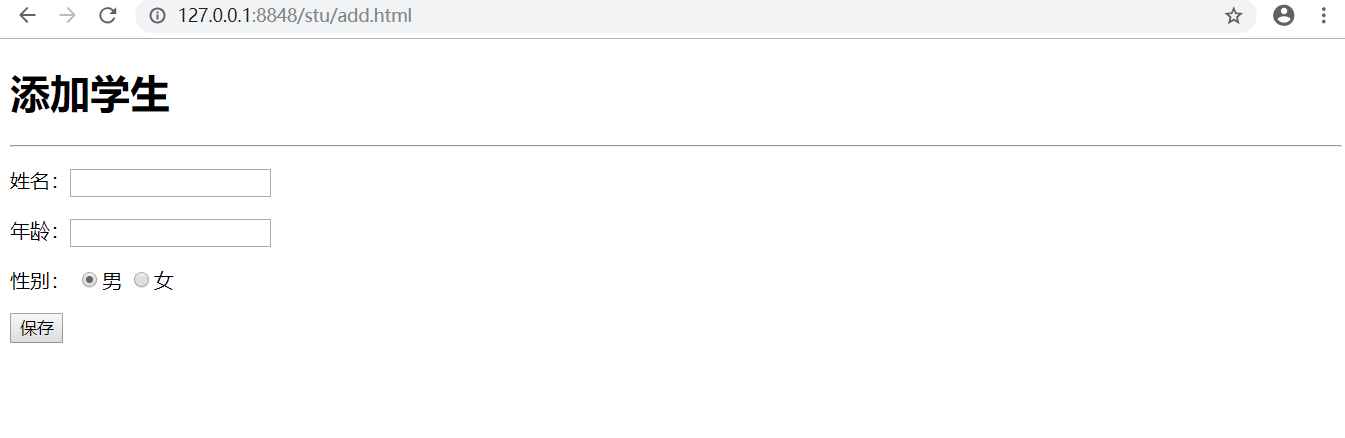Focus the 年龄 text input field
Image resolution: width=1345 pixels, height=438 pixels.
[170, 233]
